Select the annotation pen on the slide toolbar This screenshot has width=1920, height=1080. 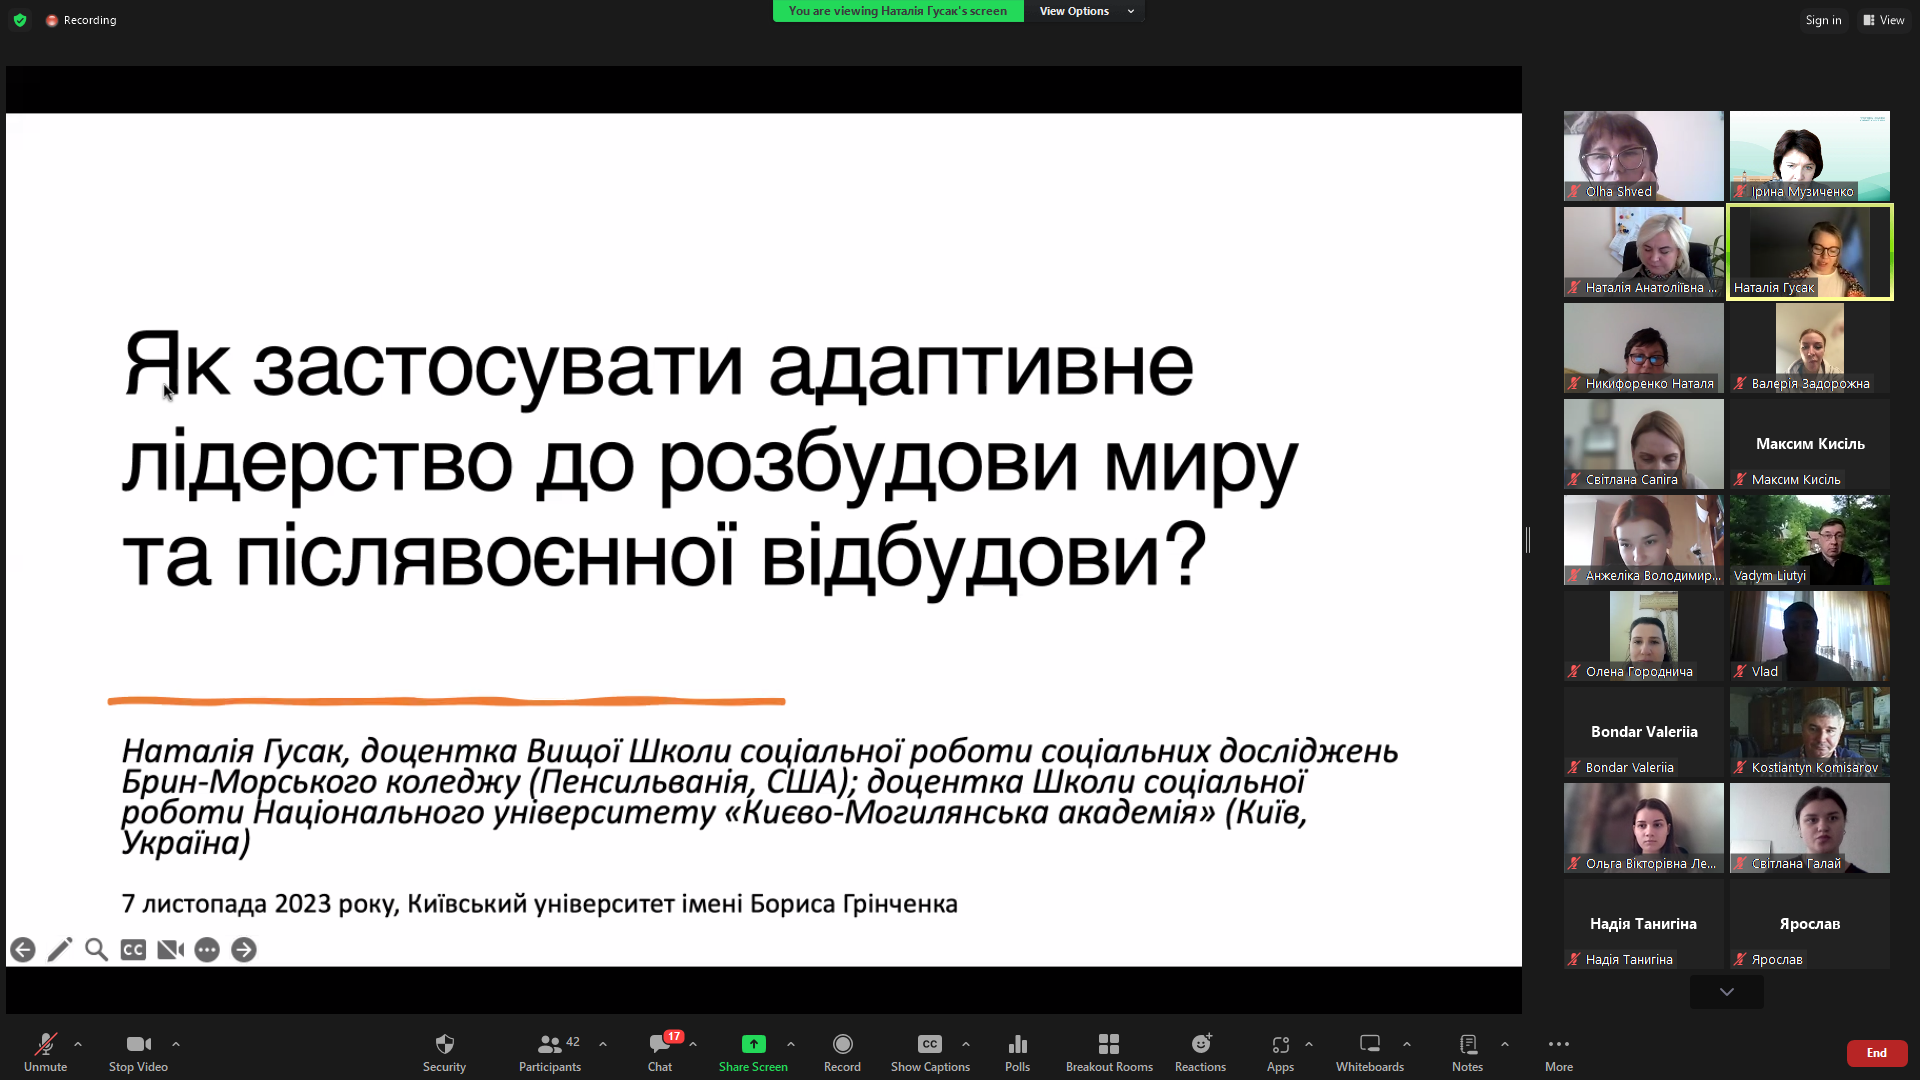coord(59,949)
